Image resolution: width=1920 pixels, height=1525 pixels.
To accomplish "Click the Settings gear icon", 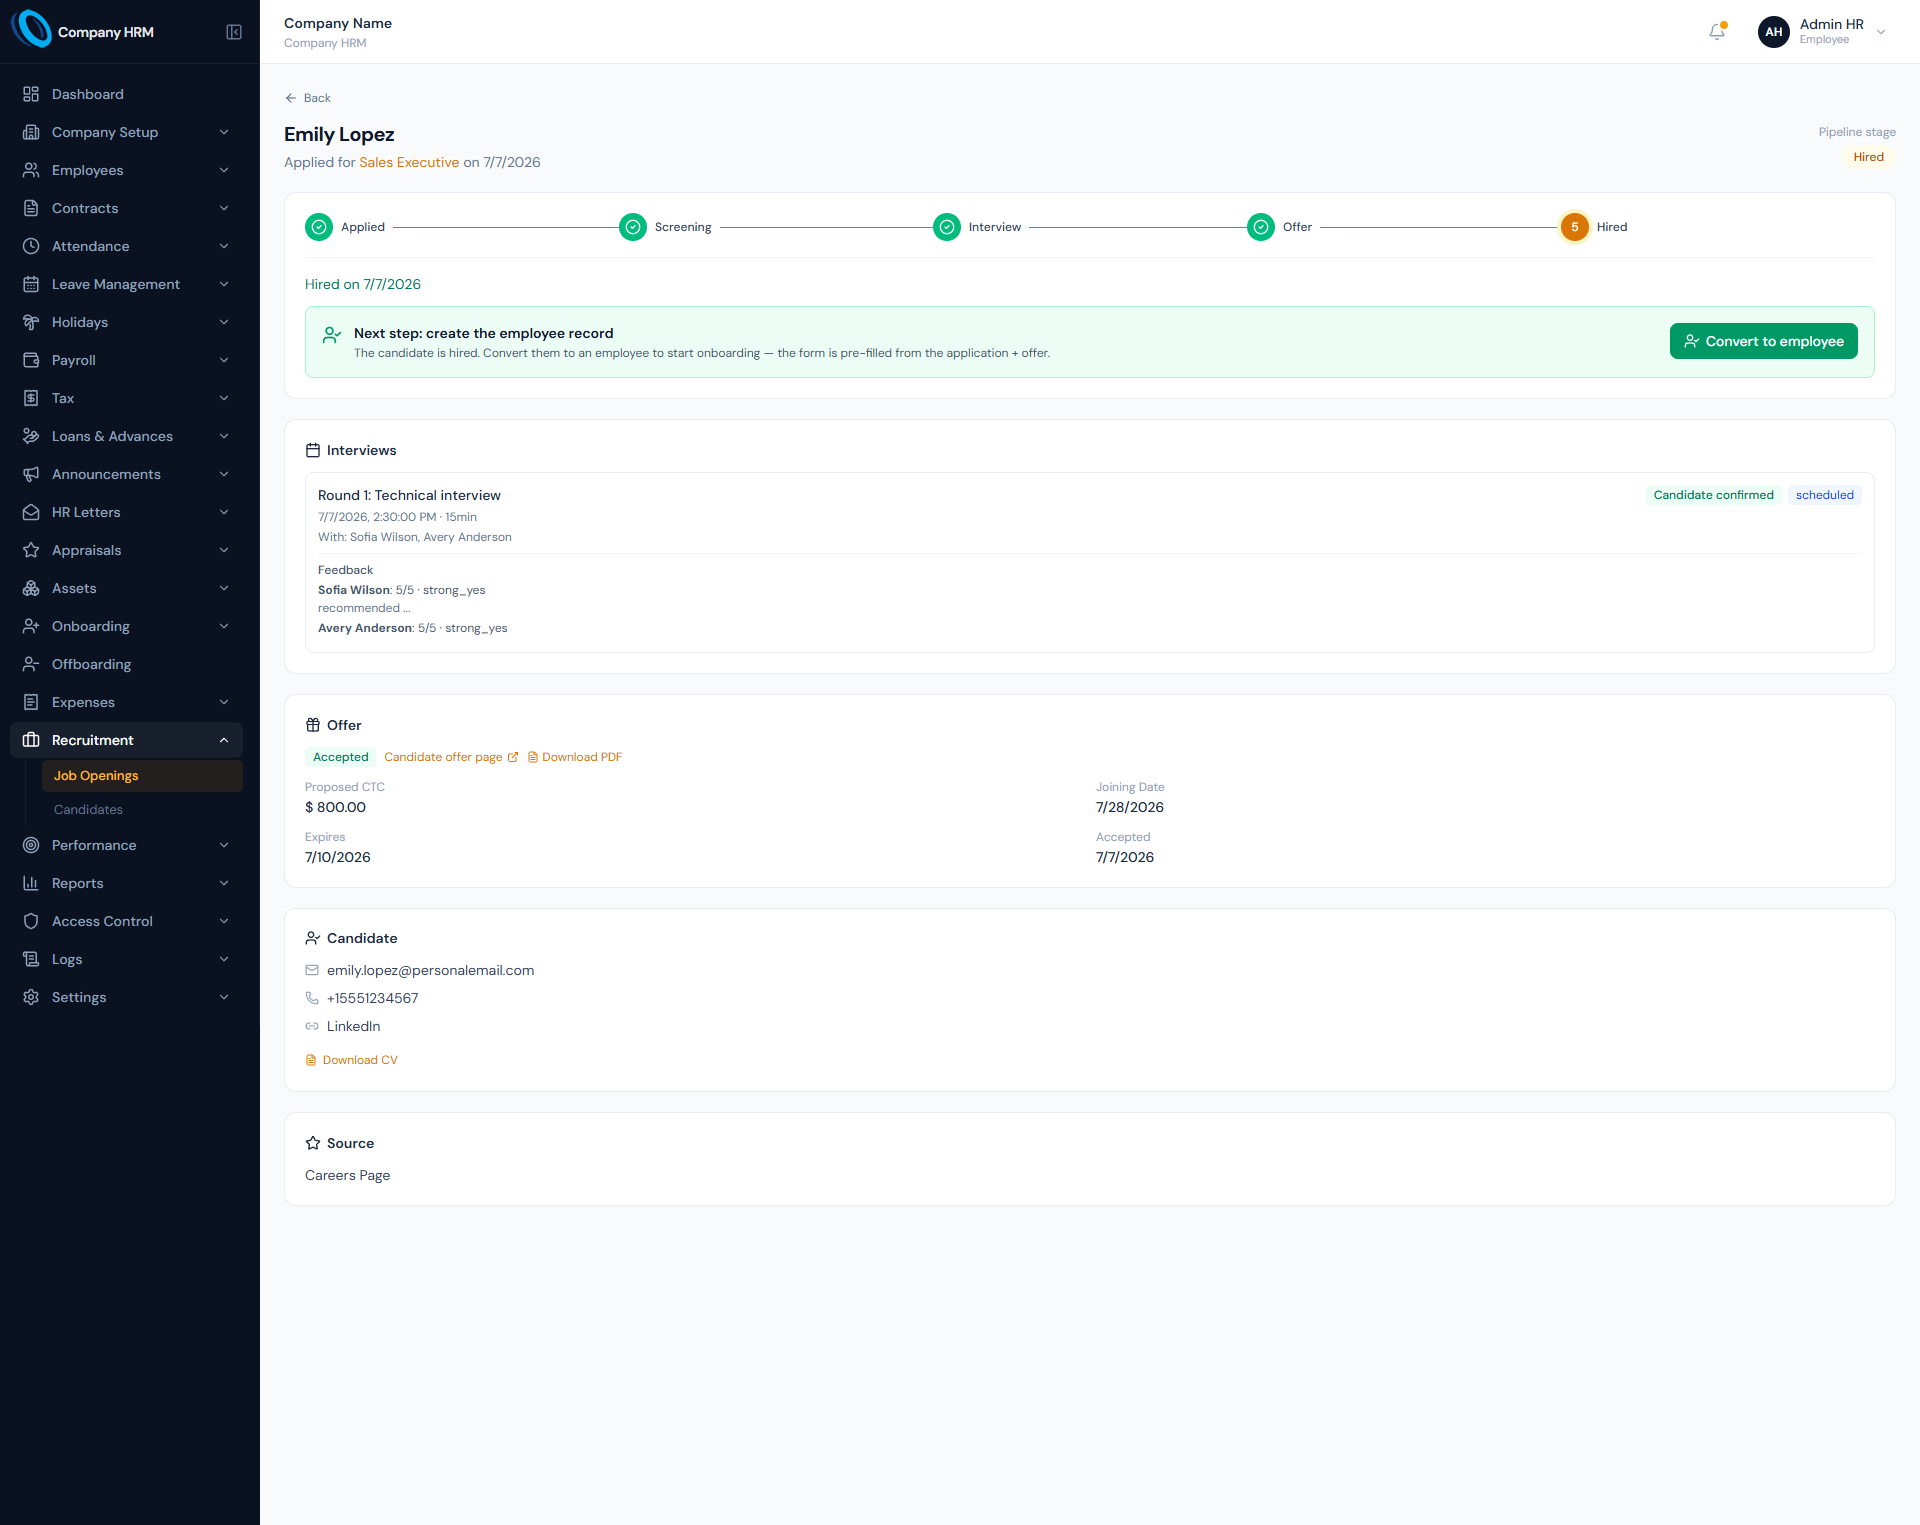I will point(31,997).
